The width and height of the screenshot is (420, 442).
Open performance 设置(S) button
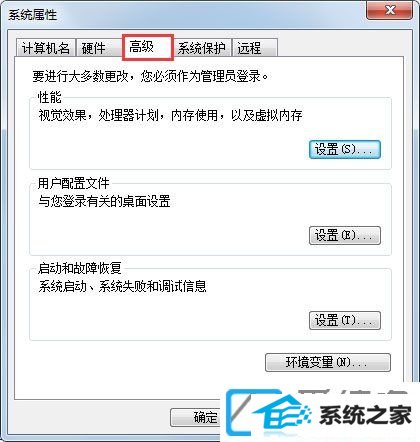pos(345,149)
